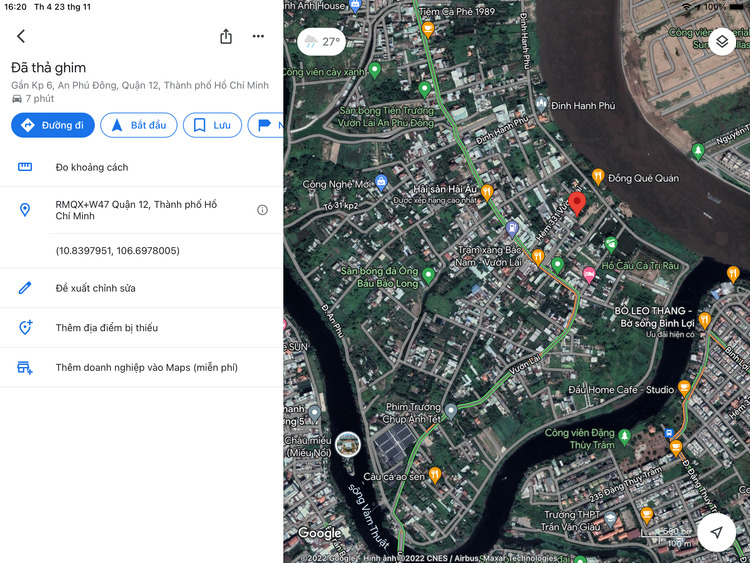Tap the orange restaurant marker on Vườn Lài road
The height and width of the screenshot is (563, 750).
pyautogui.click(x=538, y=257)
